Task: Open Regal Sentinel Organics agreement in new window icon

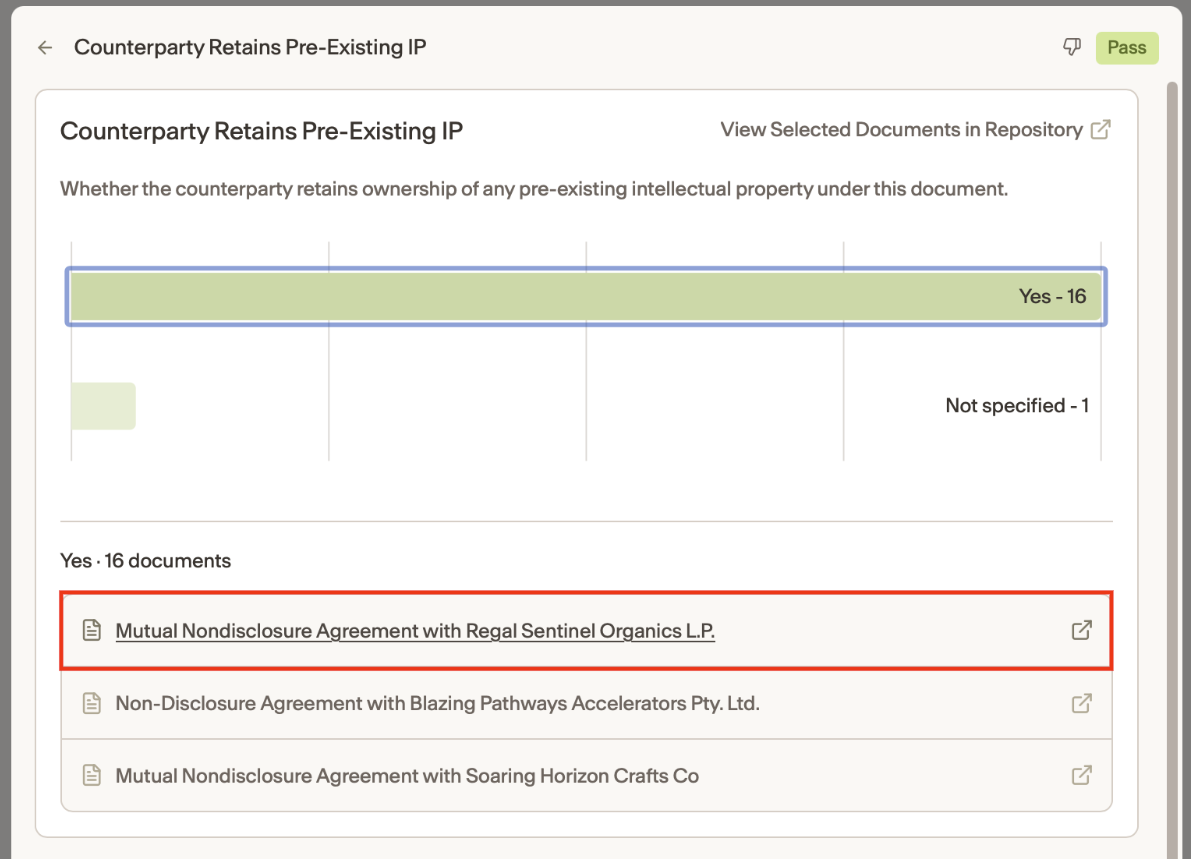Action: click(x=1082, y=630)
